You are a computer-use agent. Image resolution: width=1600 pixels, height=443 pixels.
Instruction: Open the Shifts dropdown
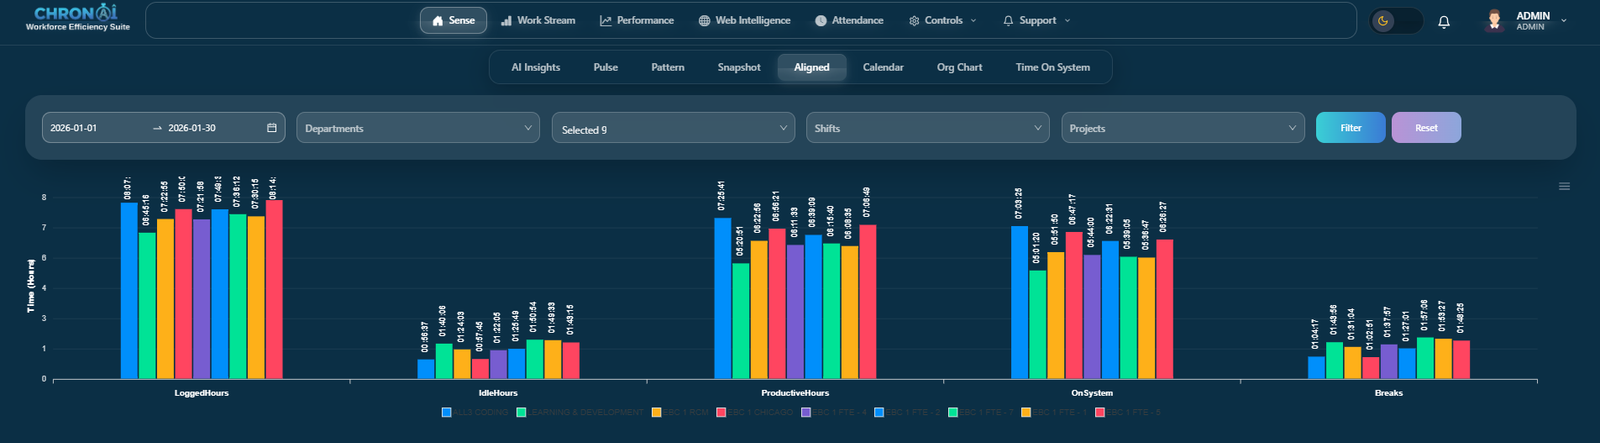(x=928, y=128)
